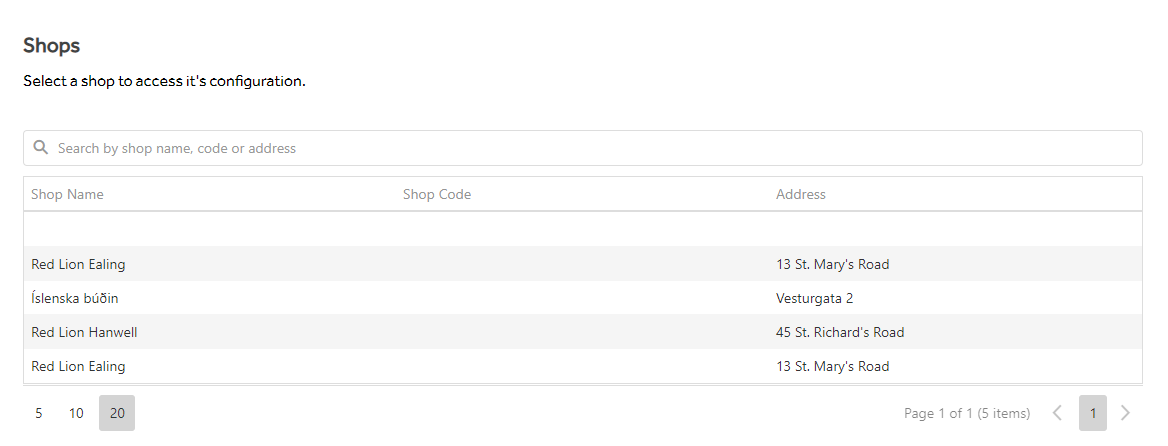Set page size to 10 items

point(76,413)
